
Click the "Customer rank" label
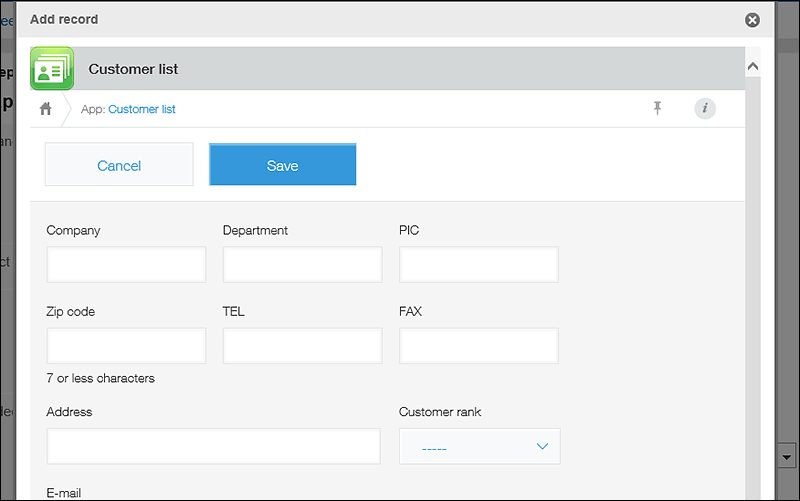click(x=440, y=412)
